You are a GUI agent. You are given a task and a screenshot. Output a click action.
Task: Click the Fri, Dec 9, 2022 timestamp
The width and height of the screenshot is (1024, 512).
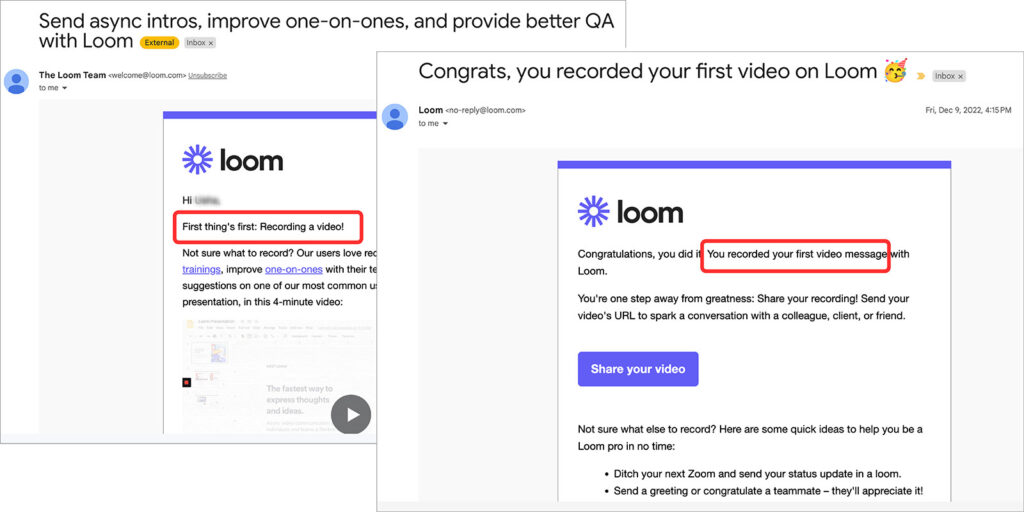tap(967, 110)
